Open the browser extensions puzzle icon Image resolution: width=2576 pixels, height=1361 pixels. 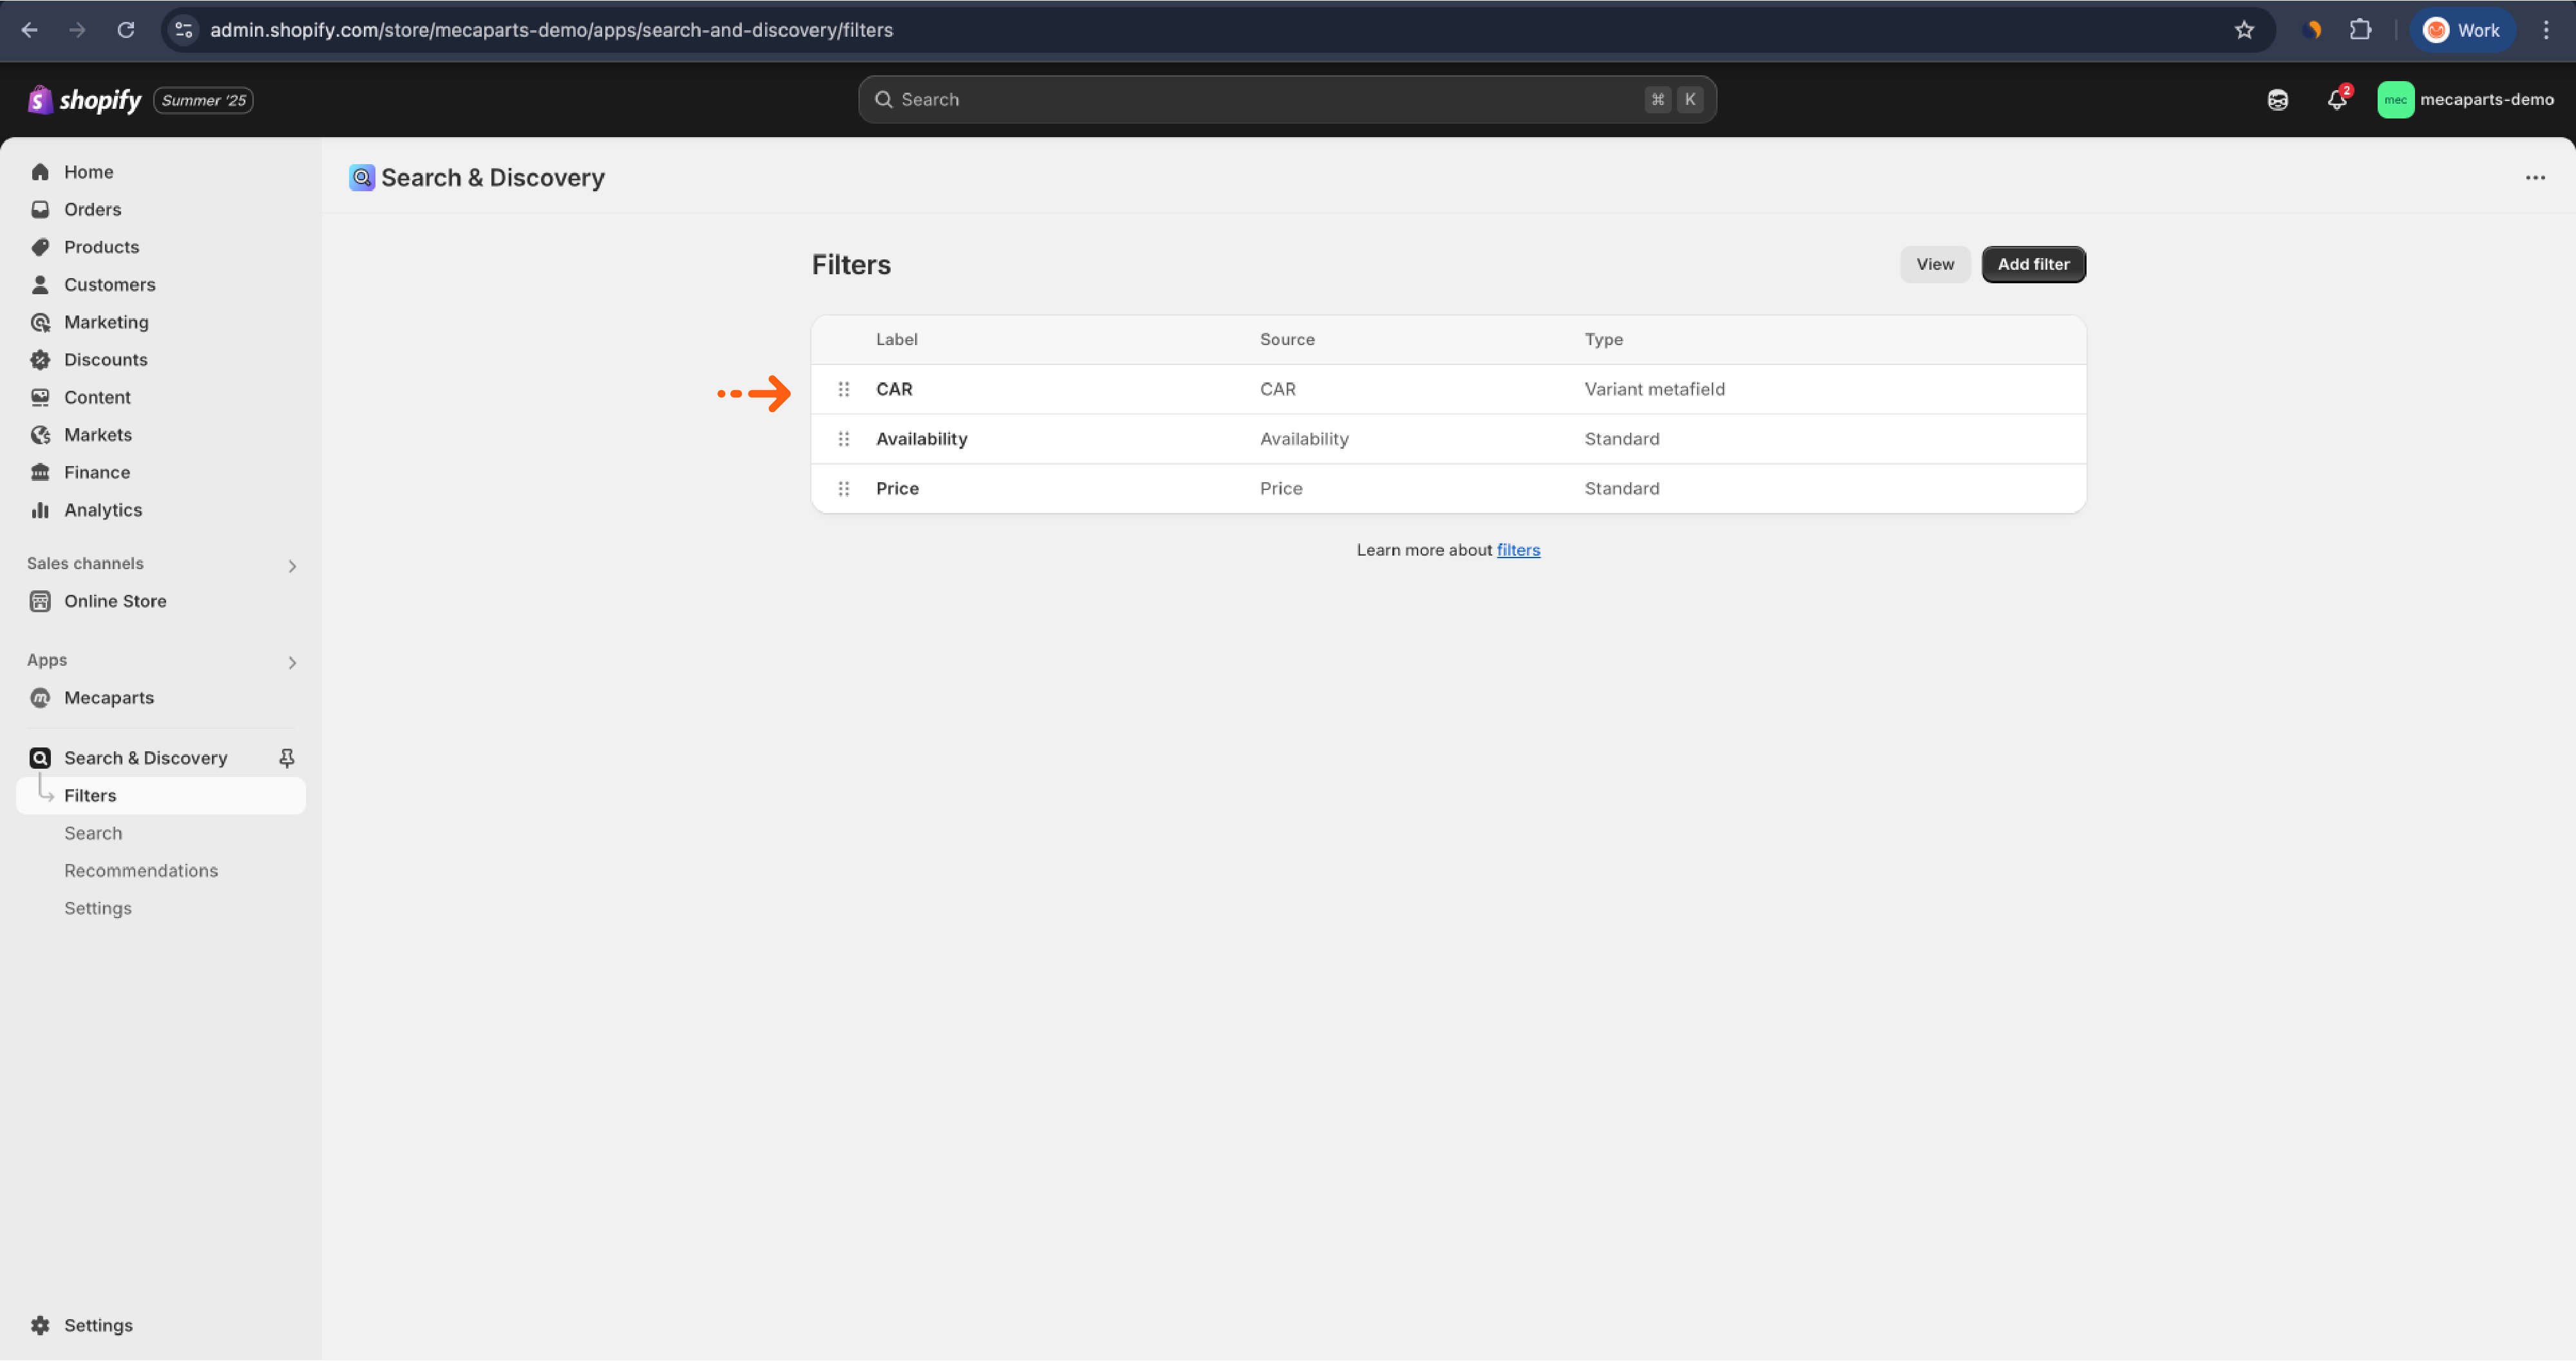pyautogui.click(x=2360, y=30)
